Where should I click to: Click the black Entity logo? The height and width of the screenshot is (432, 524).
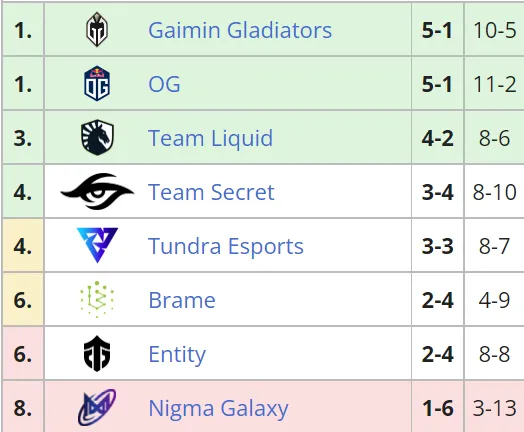[97, 353]
